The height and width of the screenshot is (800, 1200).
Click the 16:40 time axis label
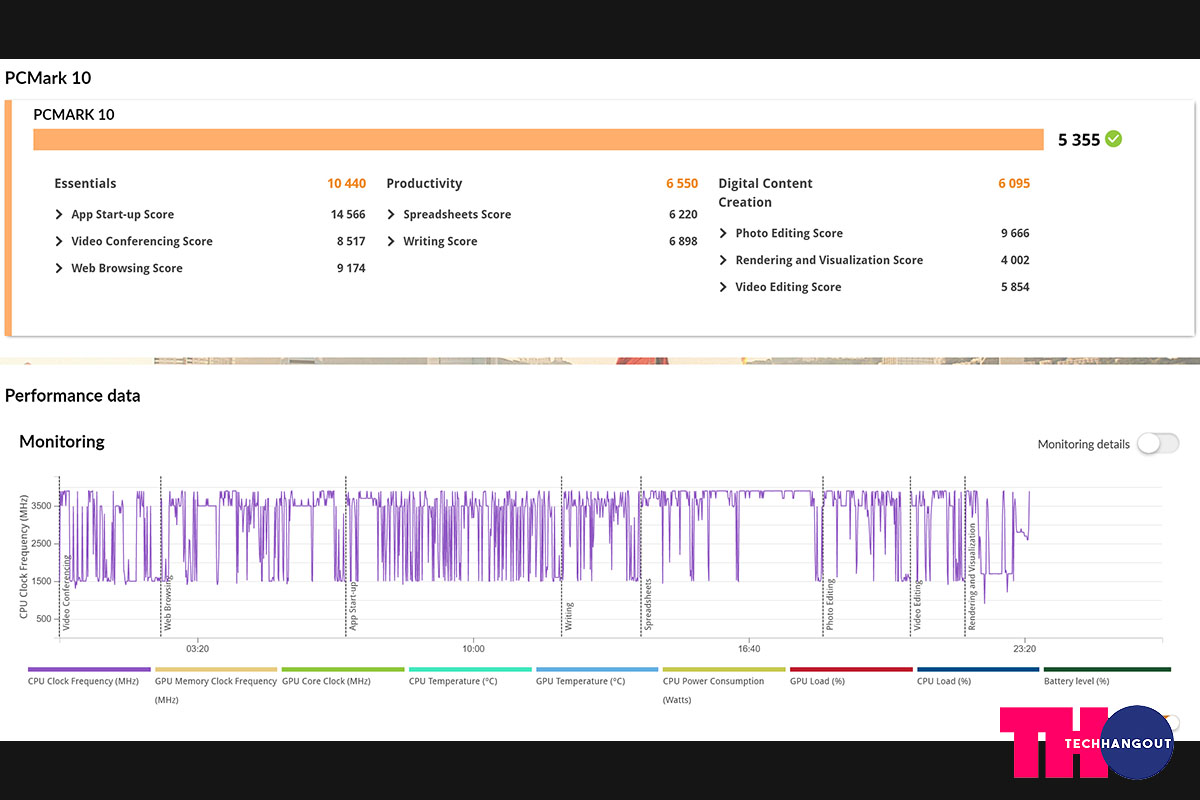(x=749, y=649)
